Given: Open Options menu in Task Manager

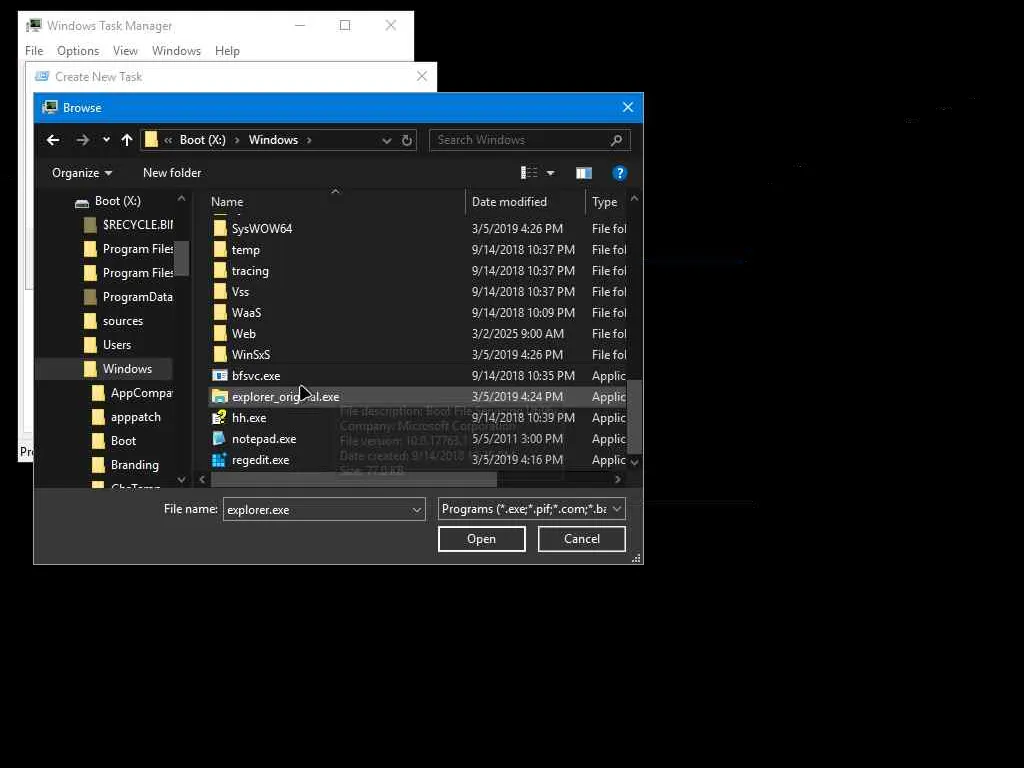Looking at the screenshot, I should [x=78, y=51].
